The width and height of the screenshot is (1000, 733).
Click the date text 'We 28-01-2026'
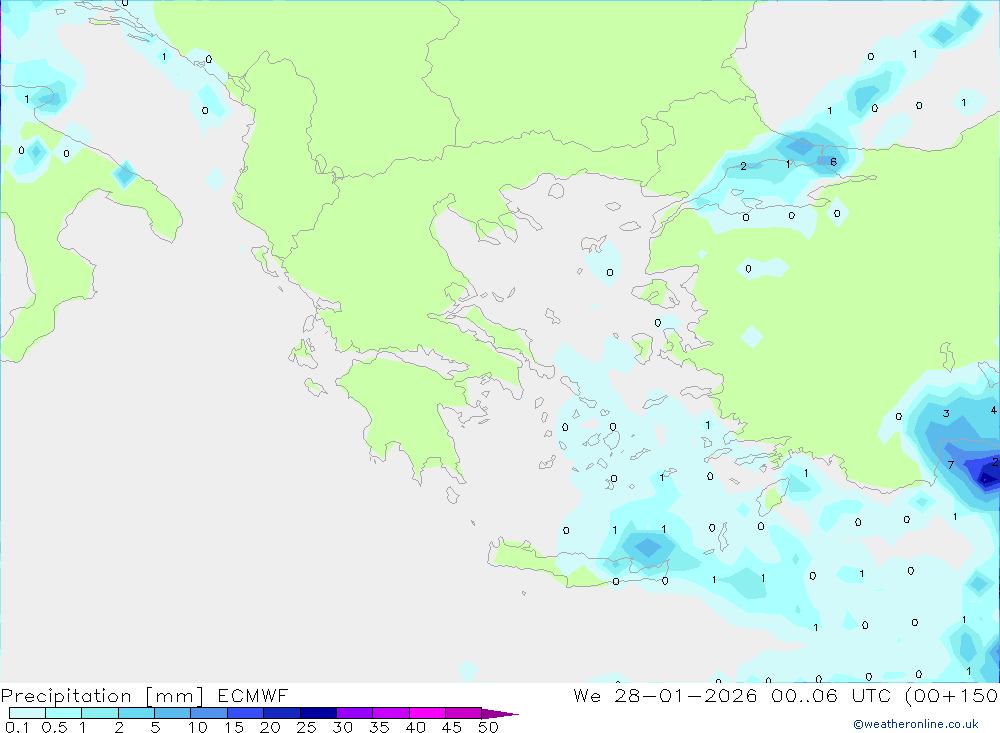coord(665,695)
